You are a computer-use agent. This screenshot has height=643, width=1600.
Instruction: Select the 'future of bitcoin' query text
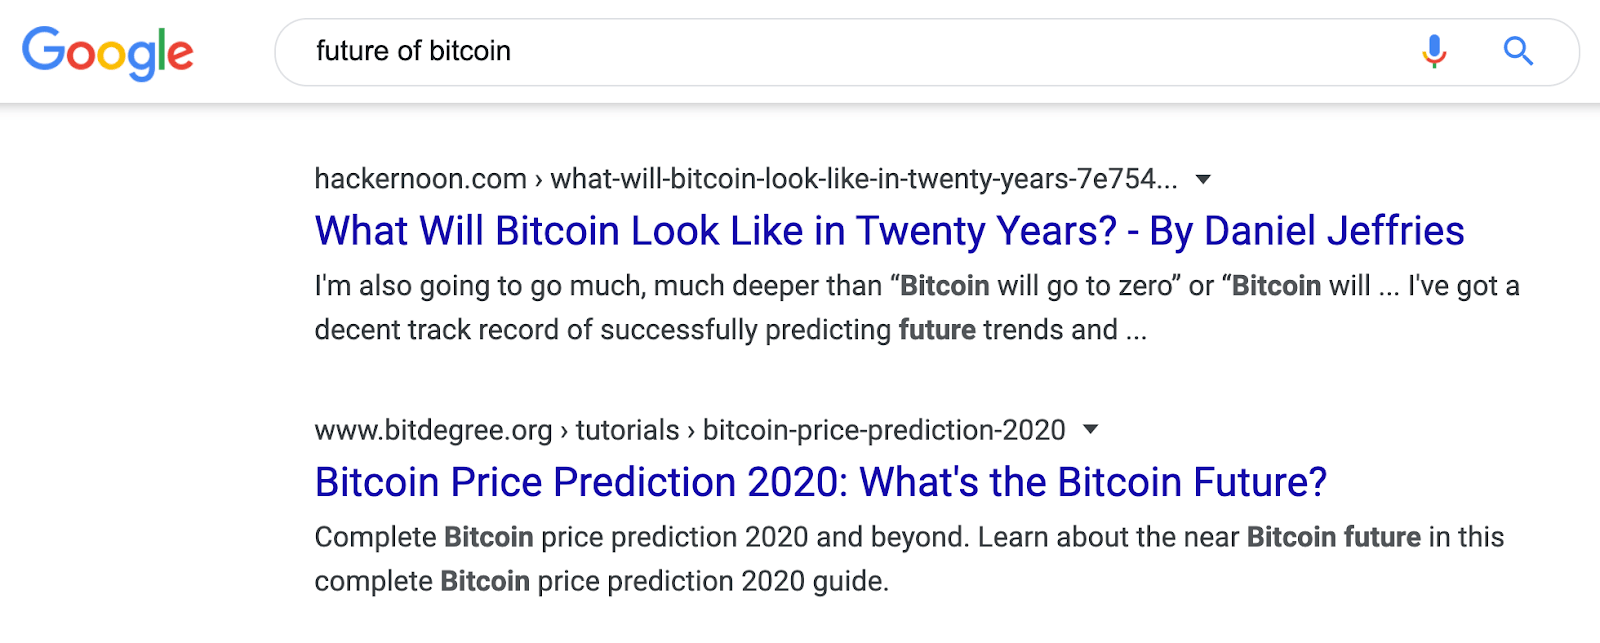[413, 51]
